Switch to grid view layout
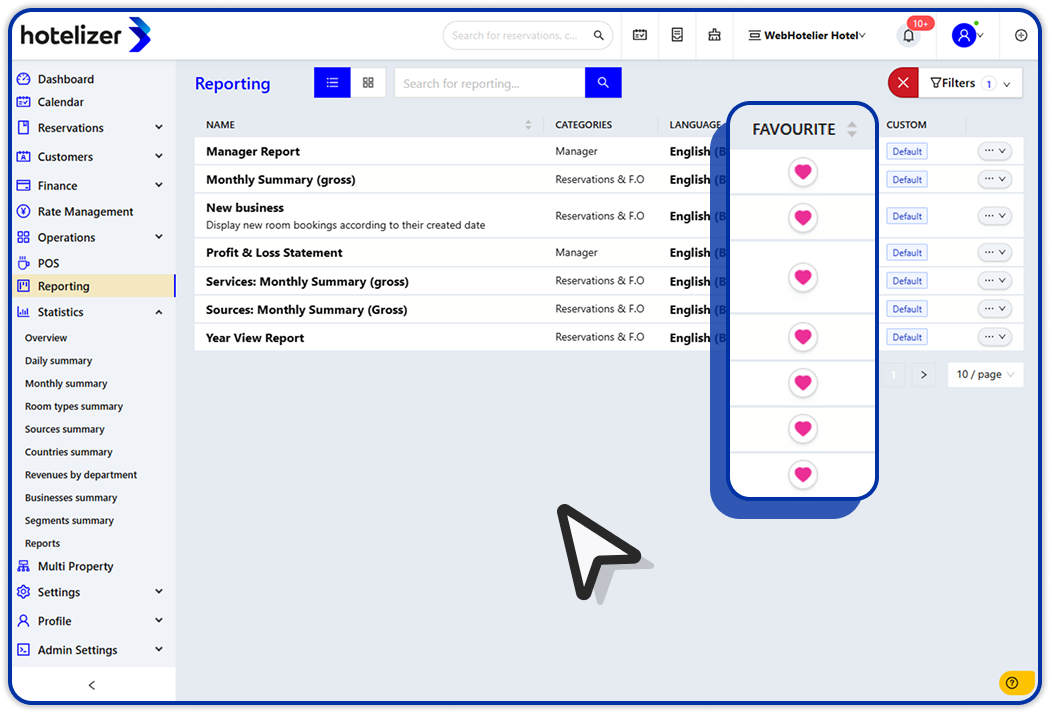The image size is (1050, 713). click(368, 83)
